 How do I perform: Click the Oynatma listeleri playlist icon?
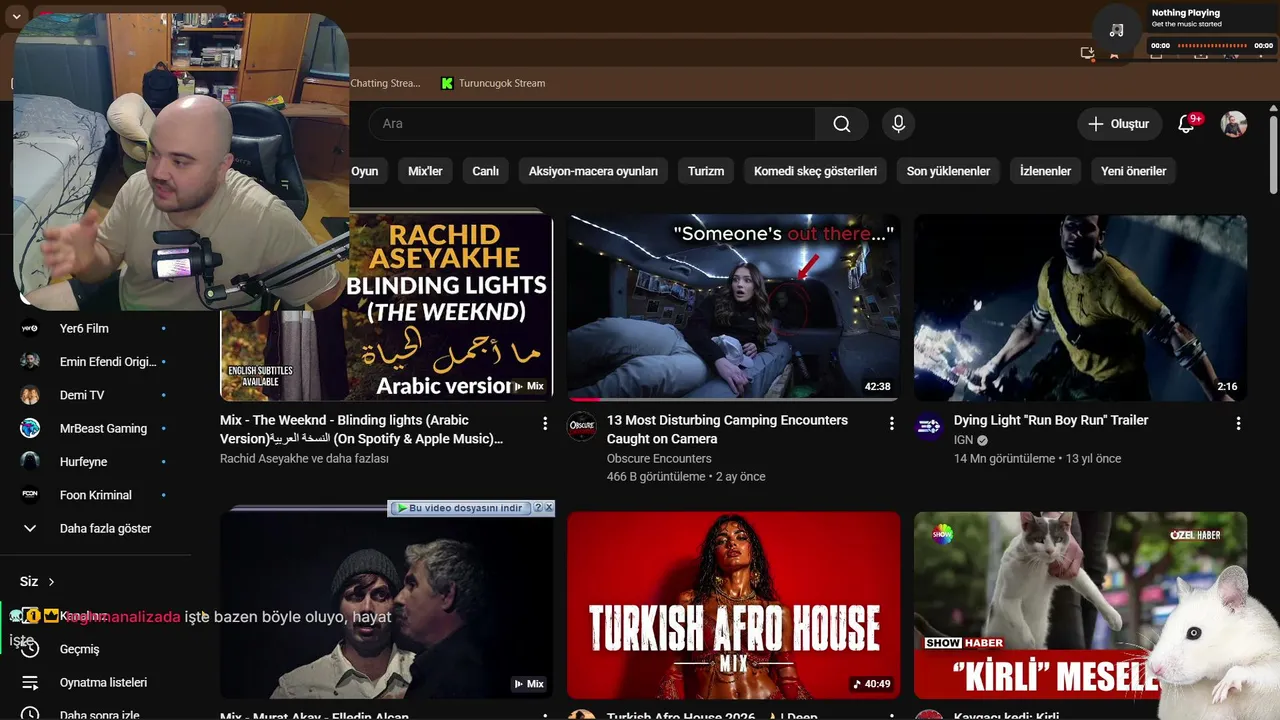coord(30,682)
